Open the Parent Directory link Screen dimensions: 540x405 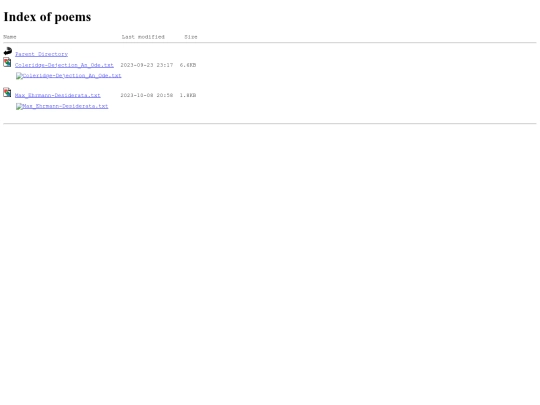pos(41,54)
